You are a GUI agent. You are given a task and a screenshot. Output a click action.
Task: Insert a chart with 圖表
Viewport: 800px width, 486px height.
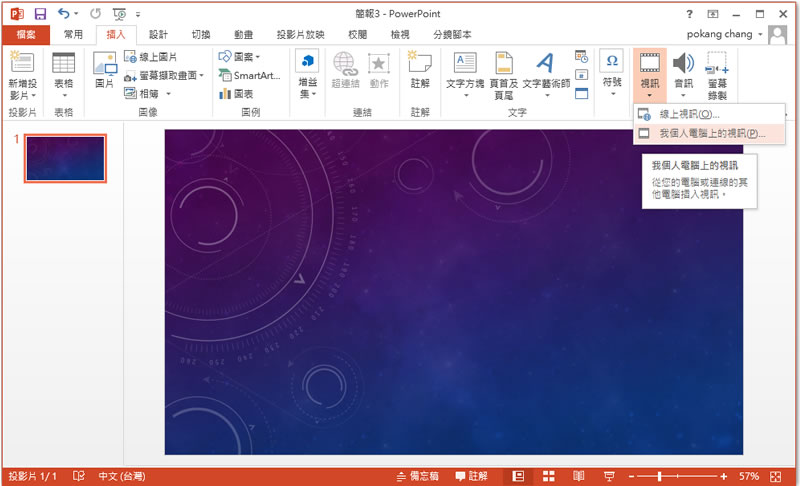coord(236,94)
